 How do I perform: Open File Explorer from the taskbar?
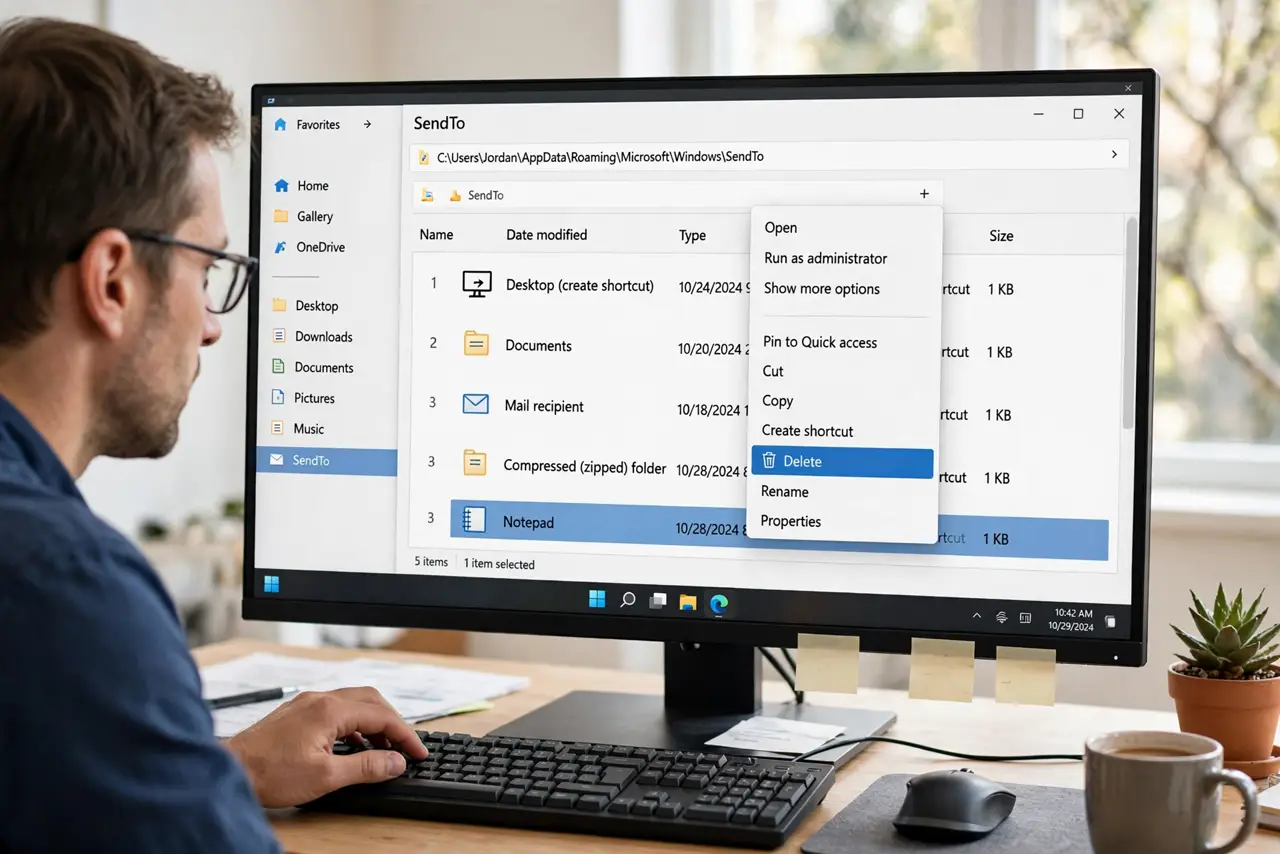(x=688, y=602)
